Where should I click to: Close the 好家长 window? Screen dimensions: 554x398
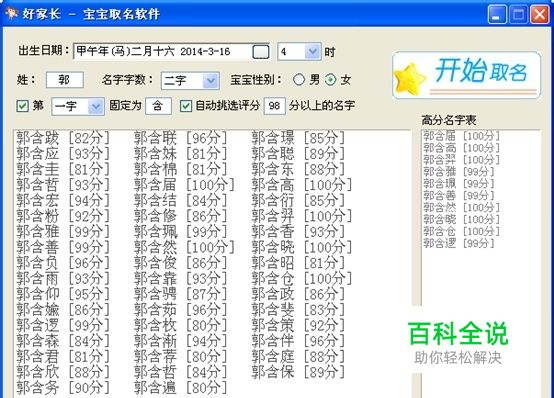[x=540, y=15]
